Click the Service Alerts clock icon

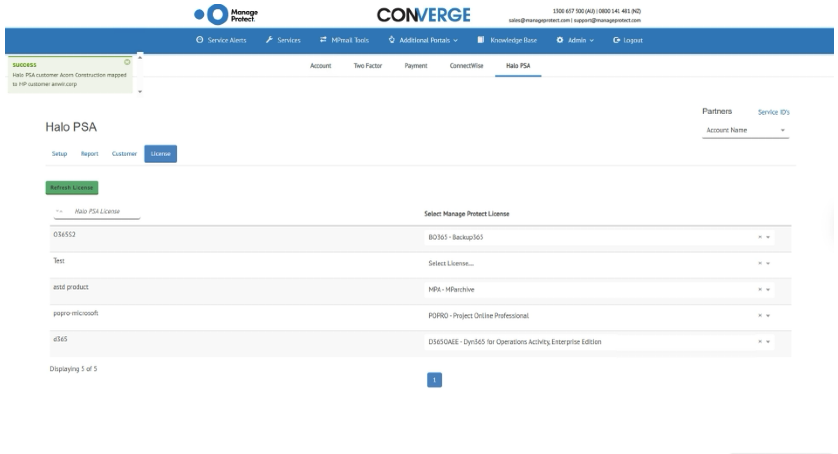[x=199, y=40]
